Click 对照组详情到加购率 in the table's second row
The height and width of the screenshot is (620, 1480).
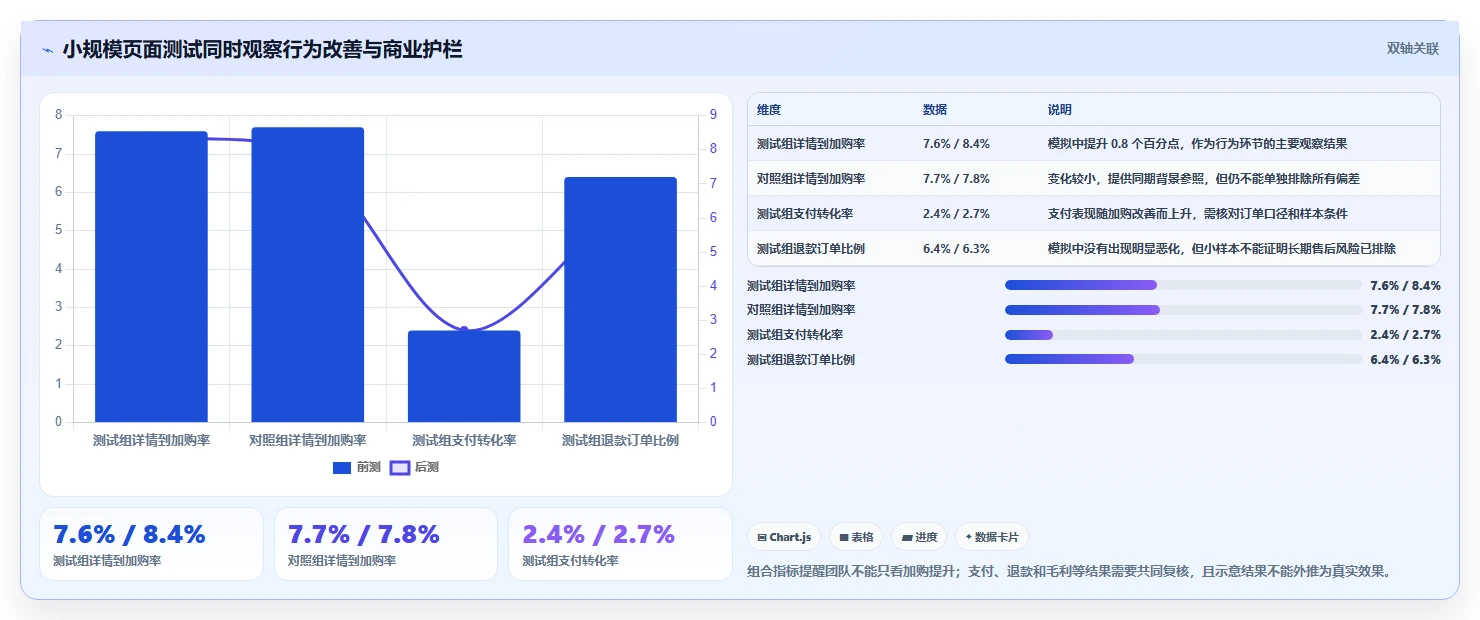point(811,179)
